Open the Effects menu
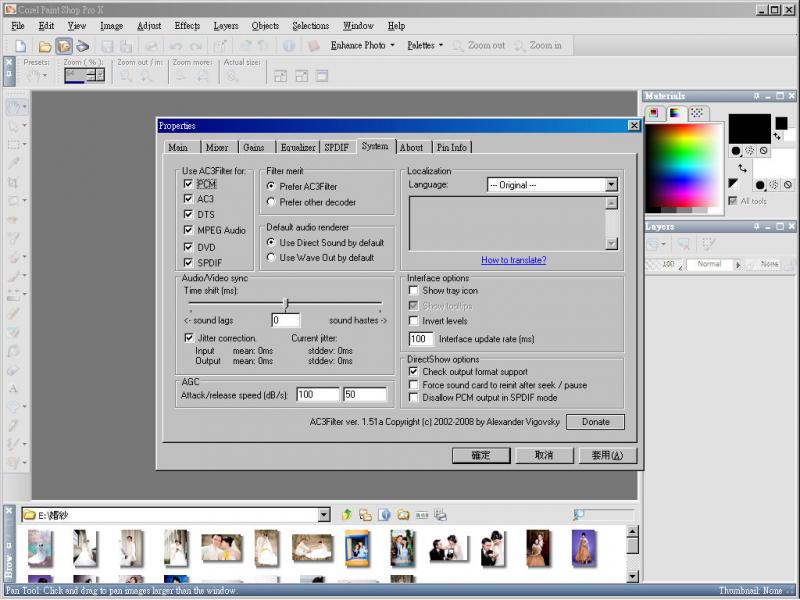This screenshot has height=600, width=800. pos(187,26)
